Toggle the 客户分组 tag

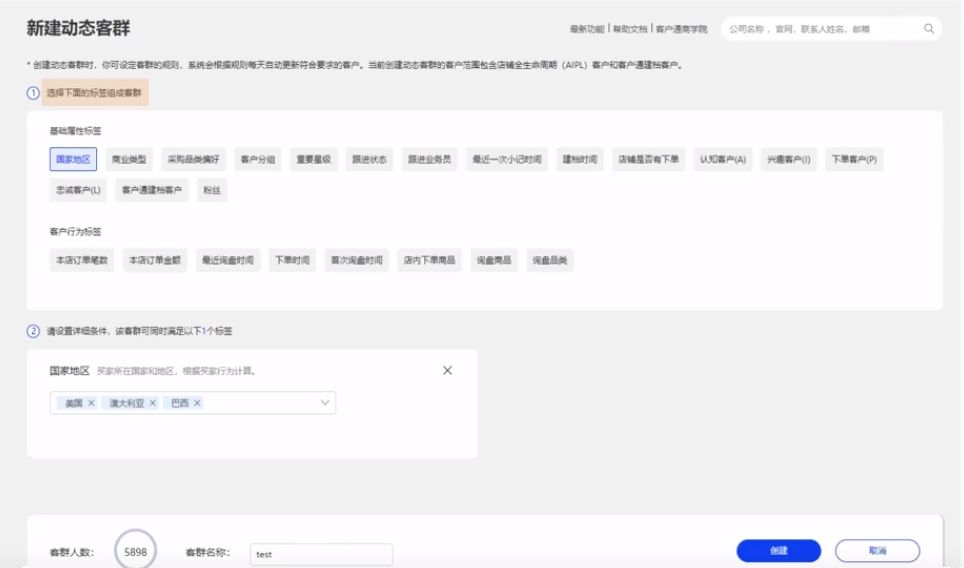pos(258,159)
